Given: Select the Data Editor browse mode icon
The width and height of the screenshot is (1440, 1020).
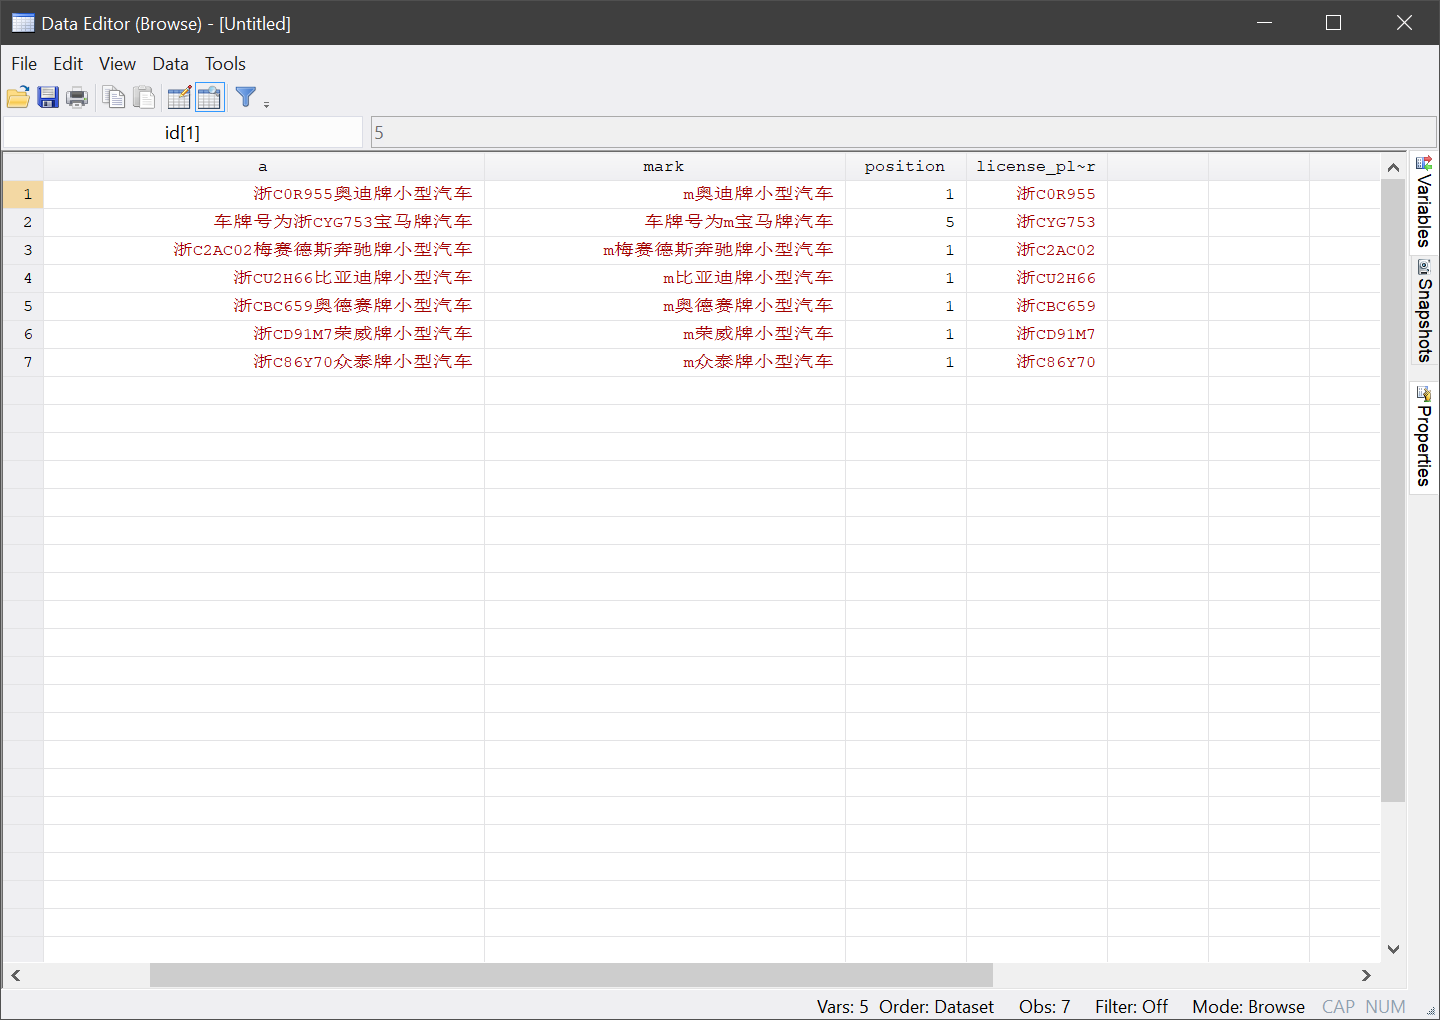Looking at the screenshot, I should click(210, 97).
